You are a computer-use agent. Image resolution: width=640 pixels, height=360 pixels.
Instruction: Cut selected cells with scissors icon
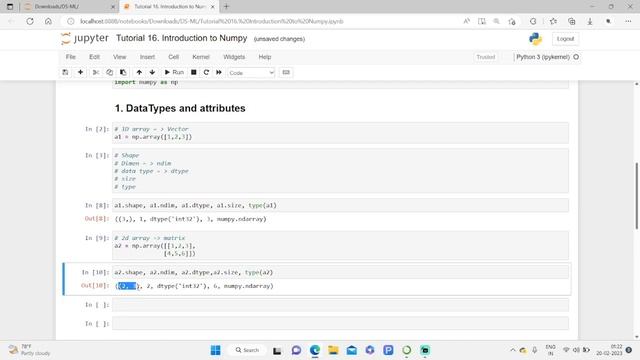tap(96, 72)
